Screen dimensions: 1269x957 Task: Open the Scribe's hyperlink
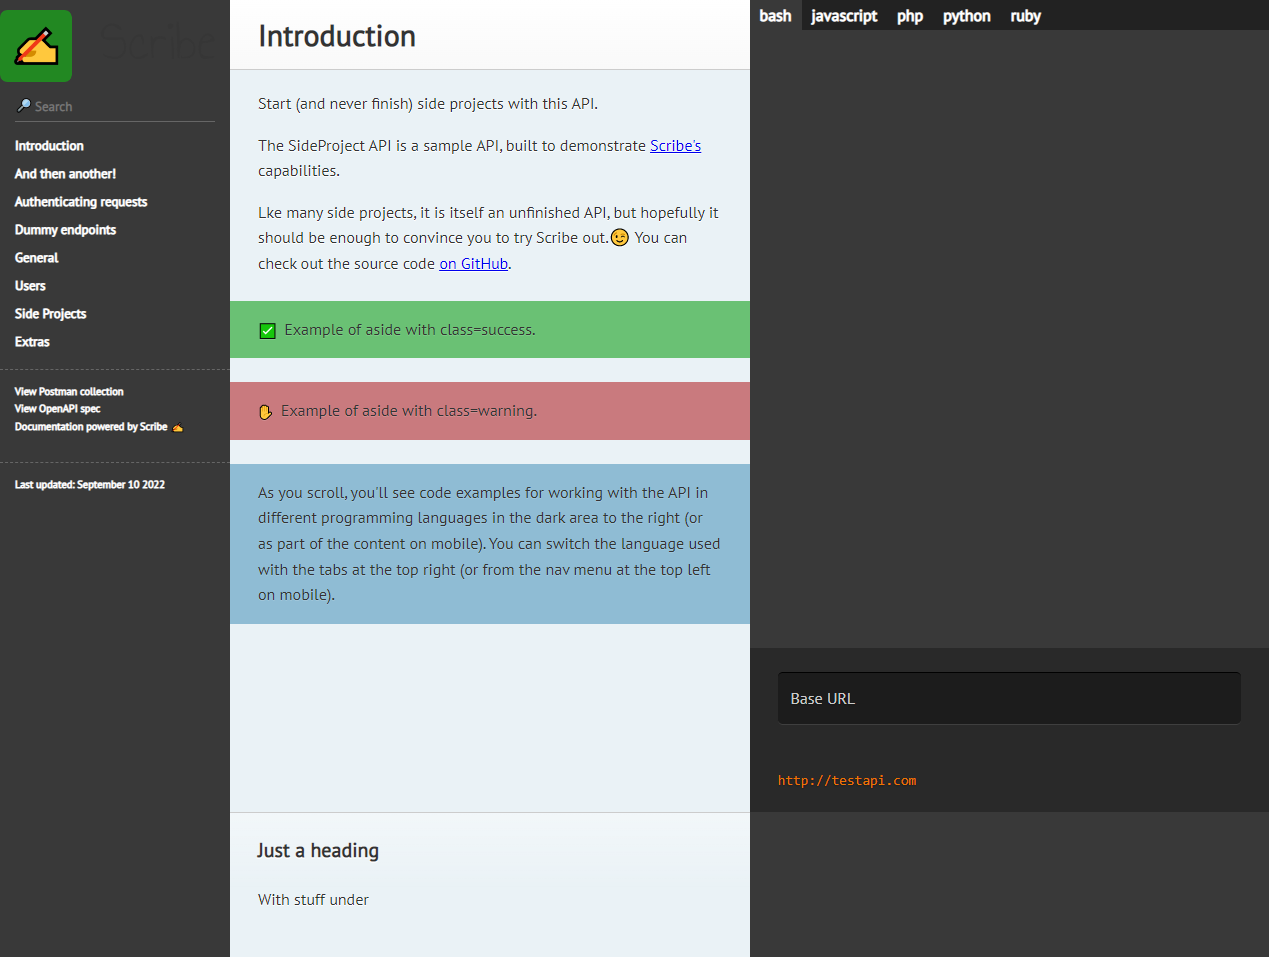point(675,146)
